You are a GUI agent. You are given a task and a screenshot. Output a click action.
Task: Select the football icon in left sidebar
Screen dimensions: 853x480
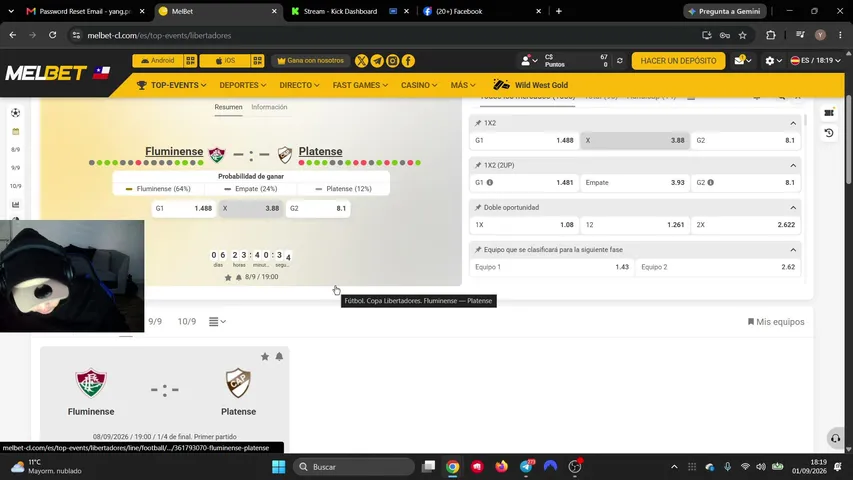(x=15, y=113)
